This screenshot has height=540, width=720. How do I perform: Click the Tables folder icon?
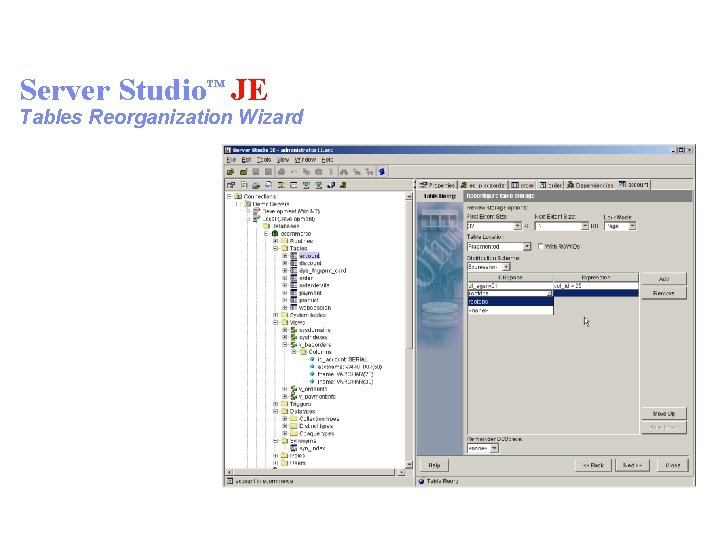click(x=284, y=248)
